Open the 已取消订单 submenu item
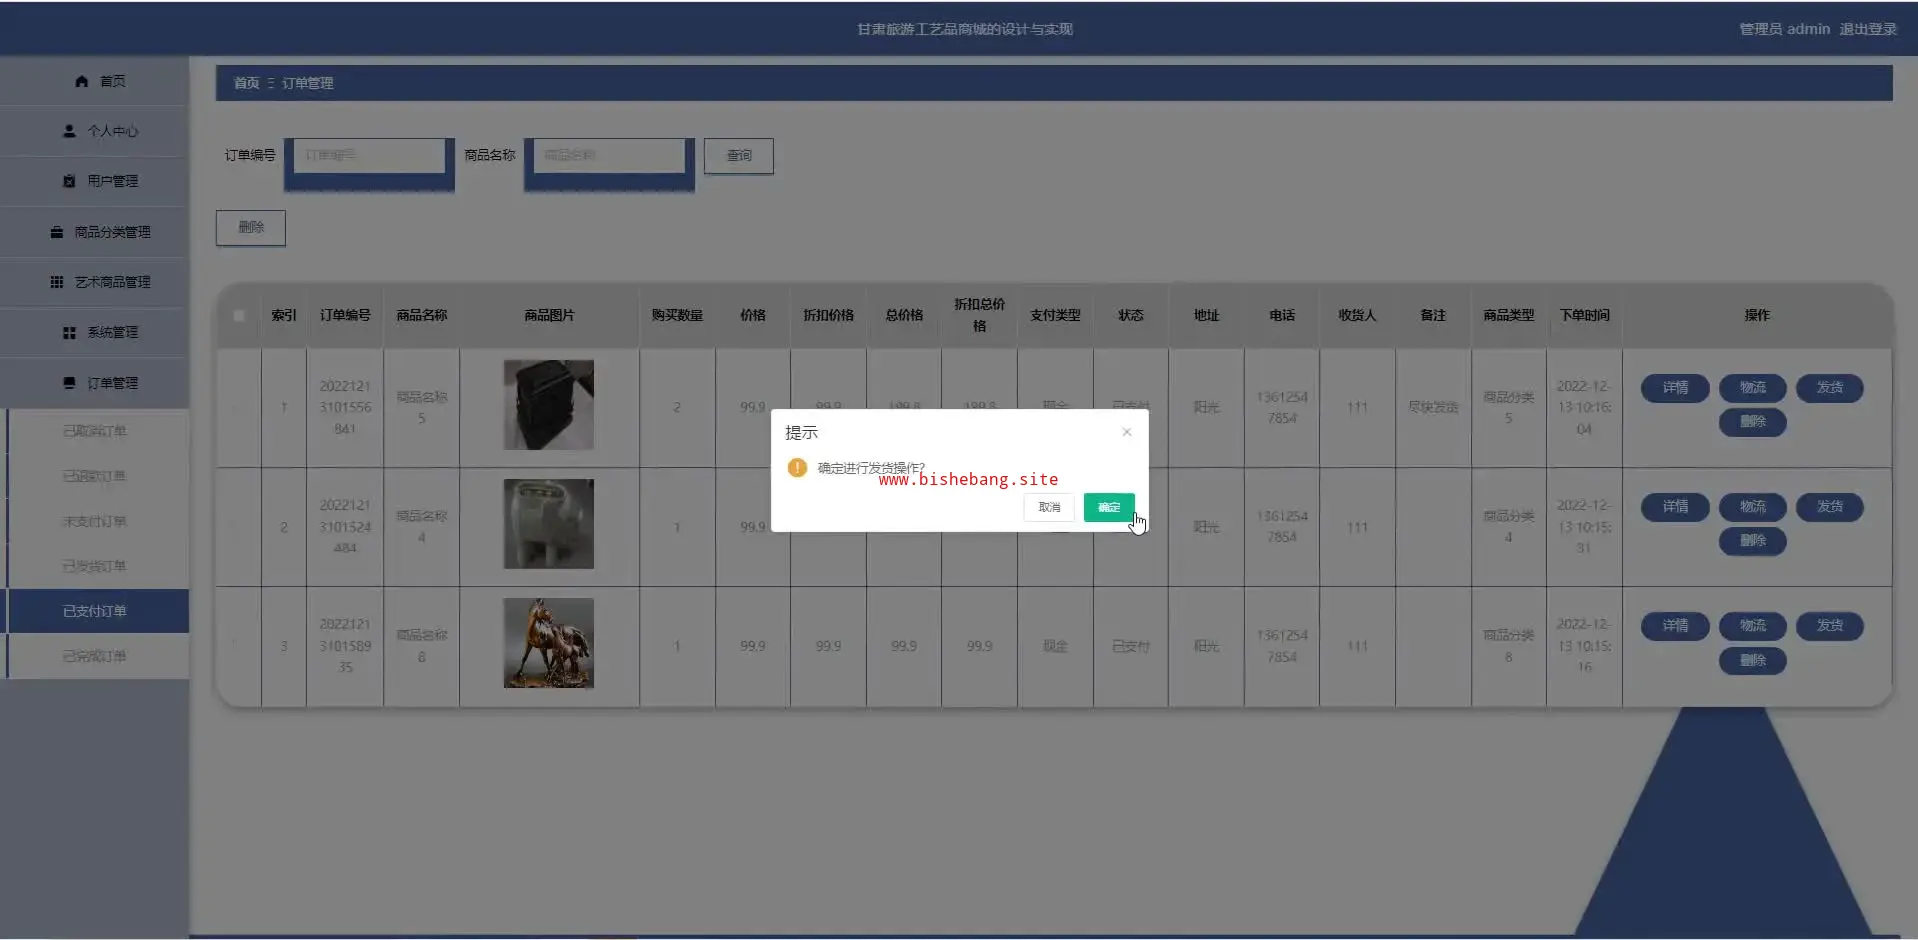 95,431
